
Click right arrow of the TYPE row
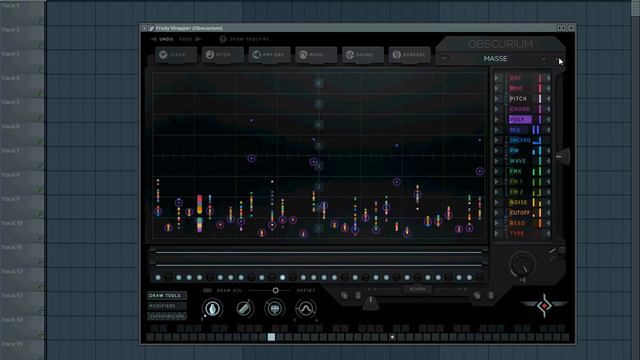(x=548, y=233)
